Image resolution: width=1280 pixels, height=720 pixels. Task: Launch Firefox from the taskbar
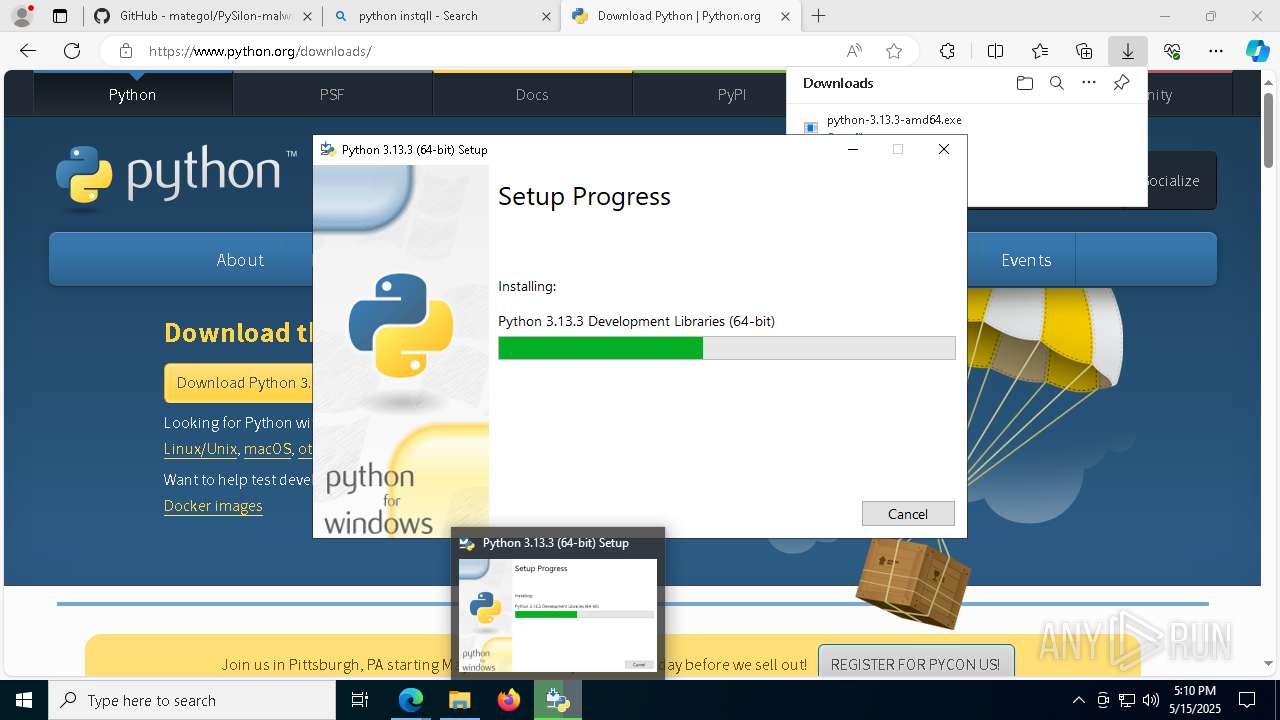(509, 700)
